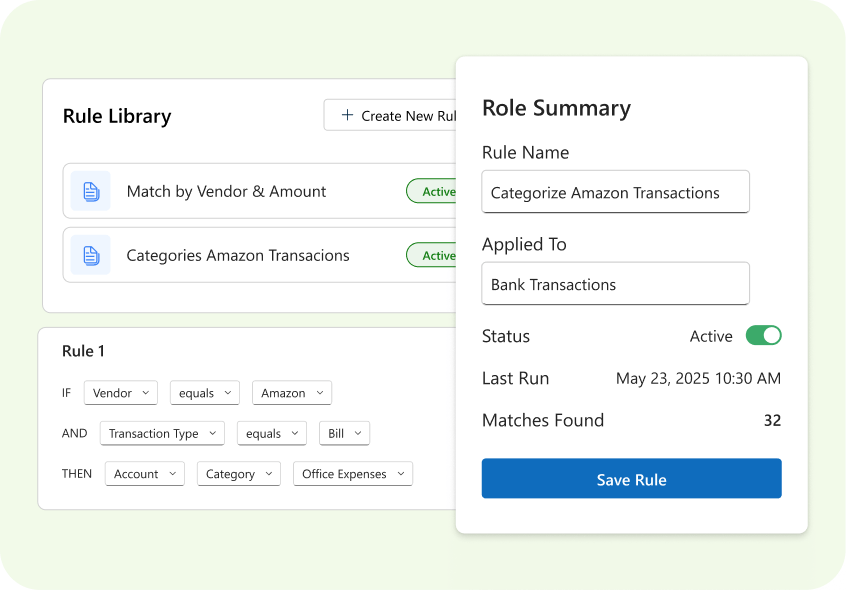The image size is (846, 590).
Task: Expand the equals operator in the IF row
Action: (205, 393)
